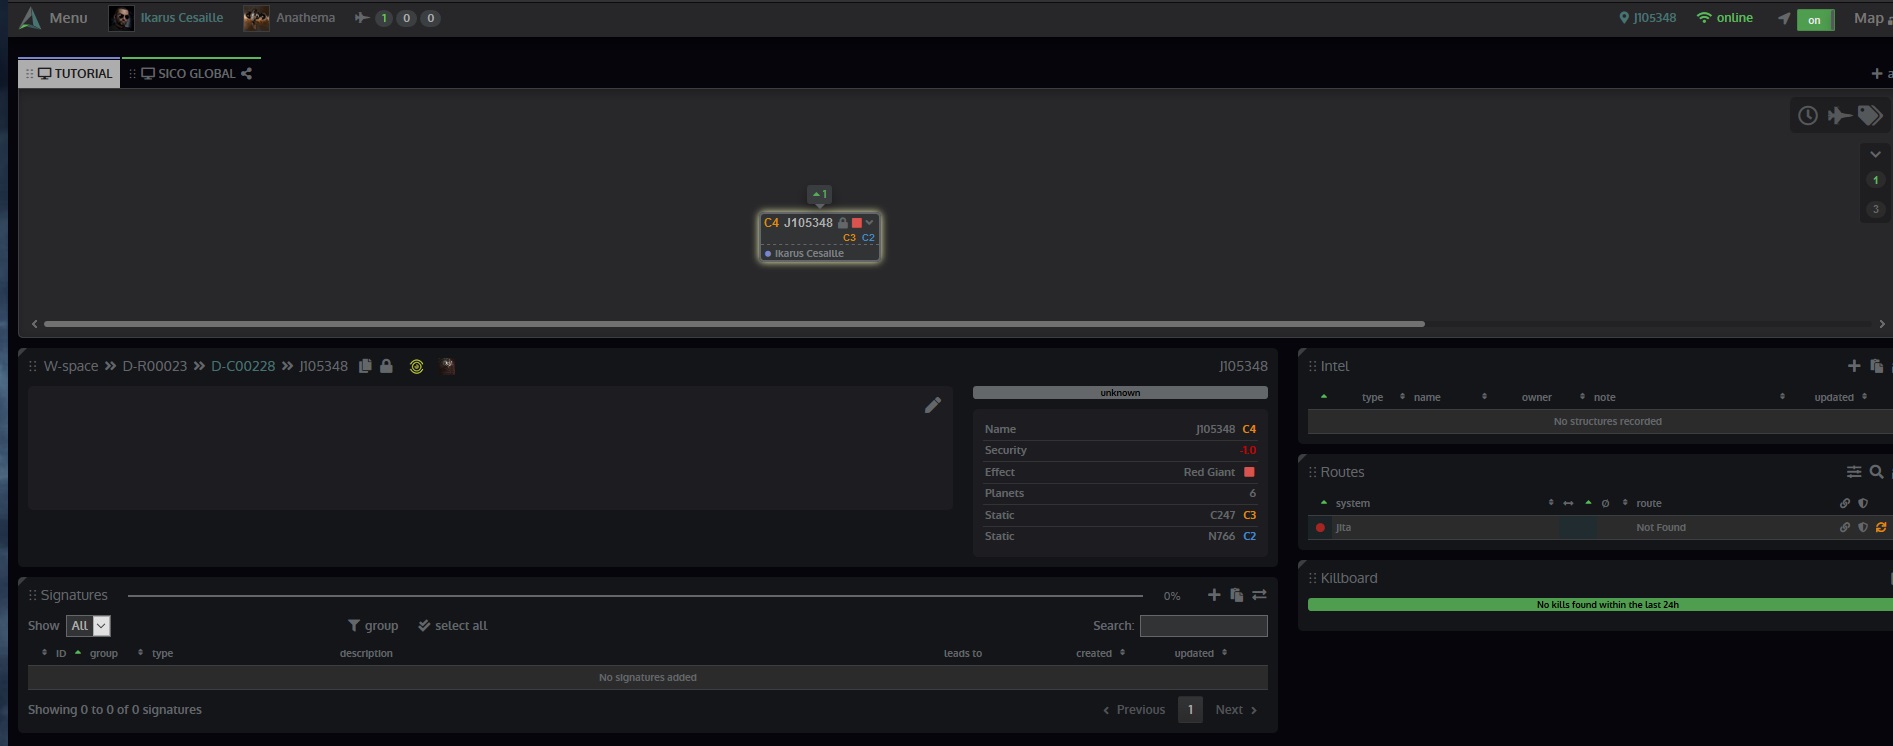Add a structure in the Intel panel
Screen dimensions: 1893x746
point(1853,366)
